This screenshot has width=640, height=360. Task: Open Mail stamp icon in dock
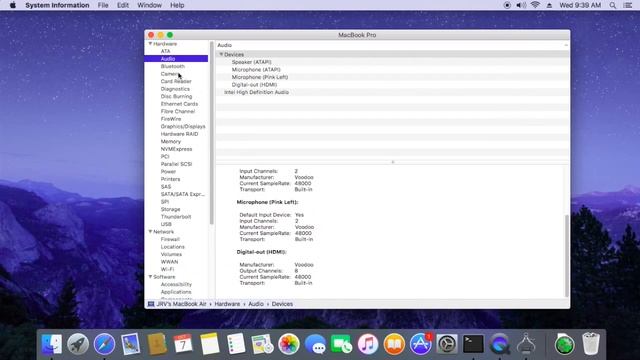click(131, 344)
